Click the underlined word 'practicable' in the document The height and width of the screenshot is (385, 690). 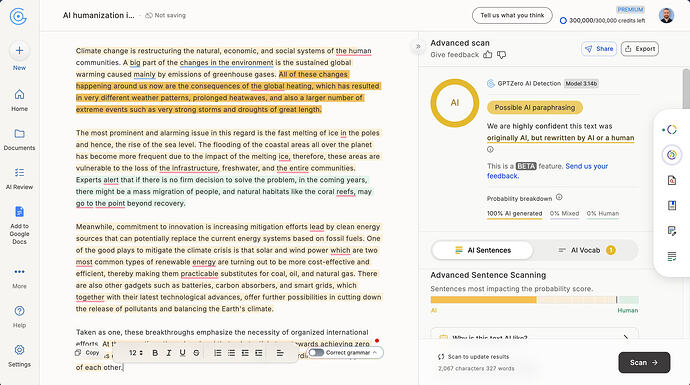click(199, 274)
